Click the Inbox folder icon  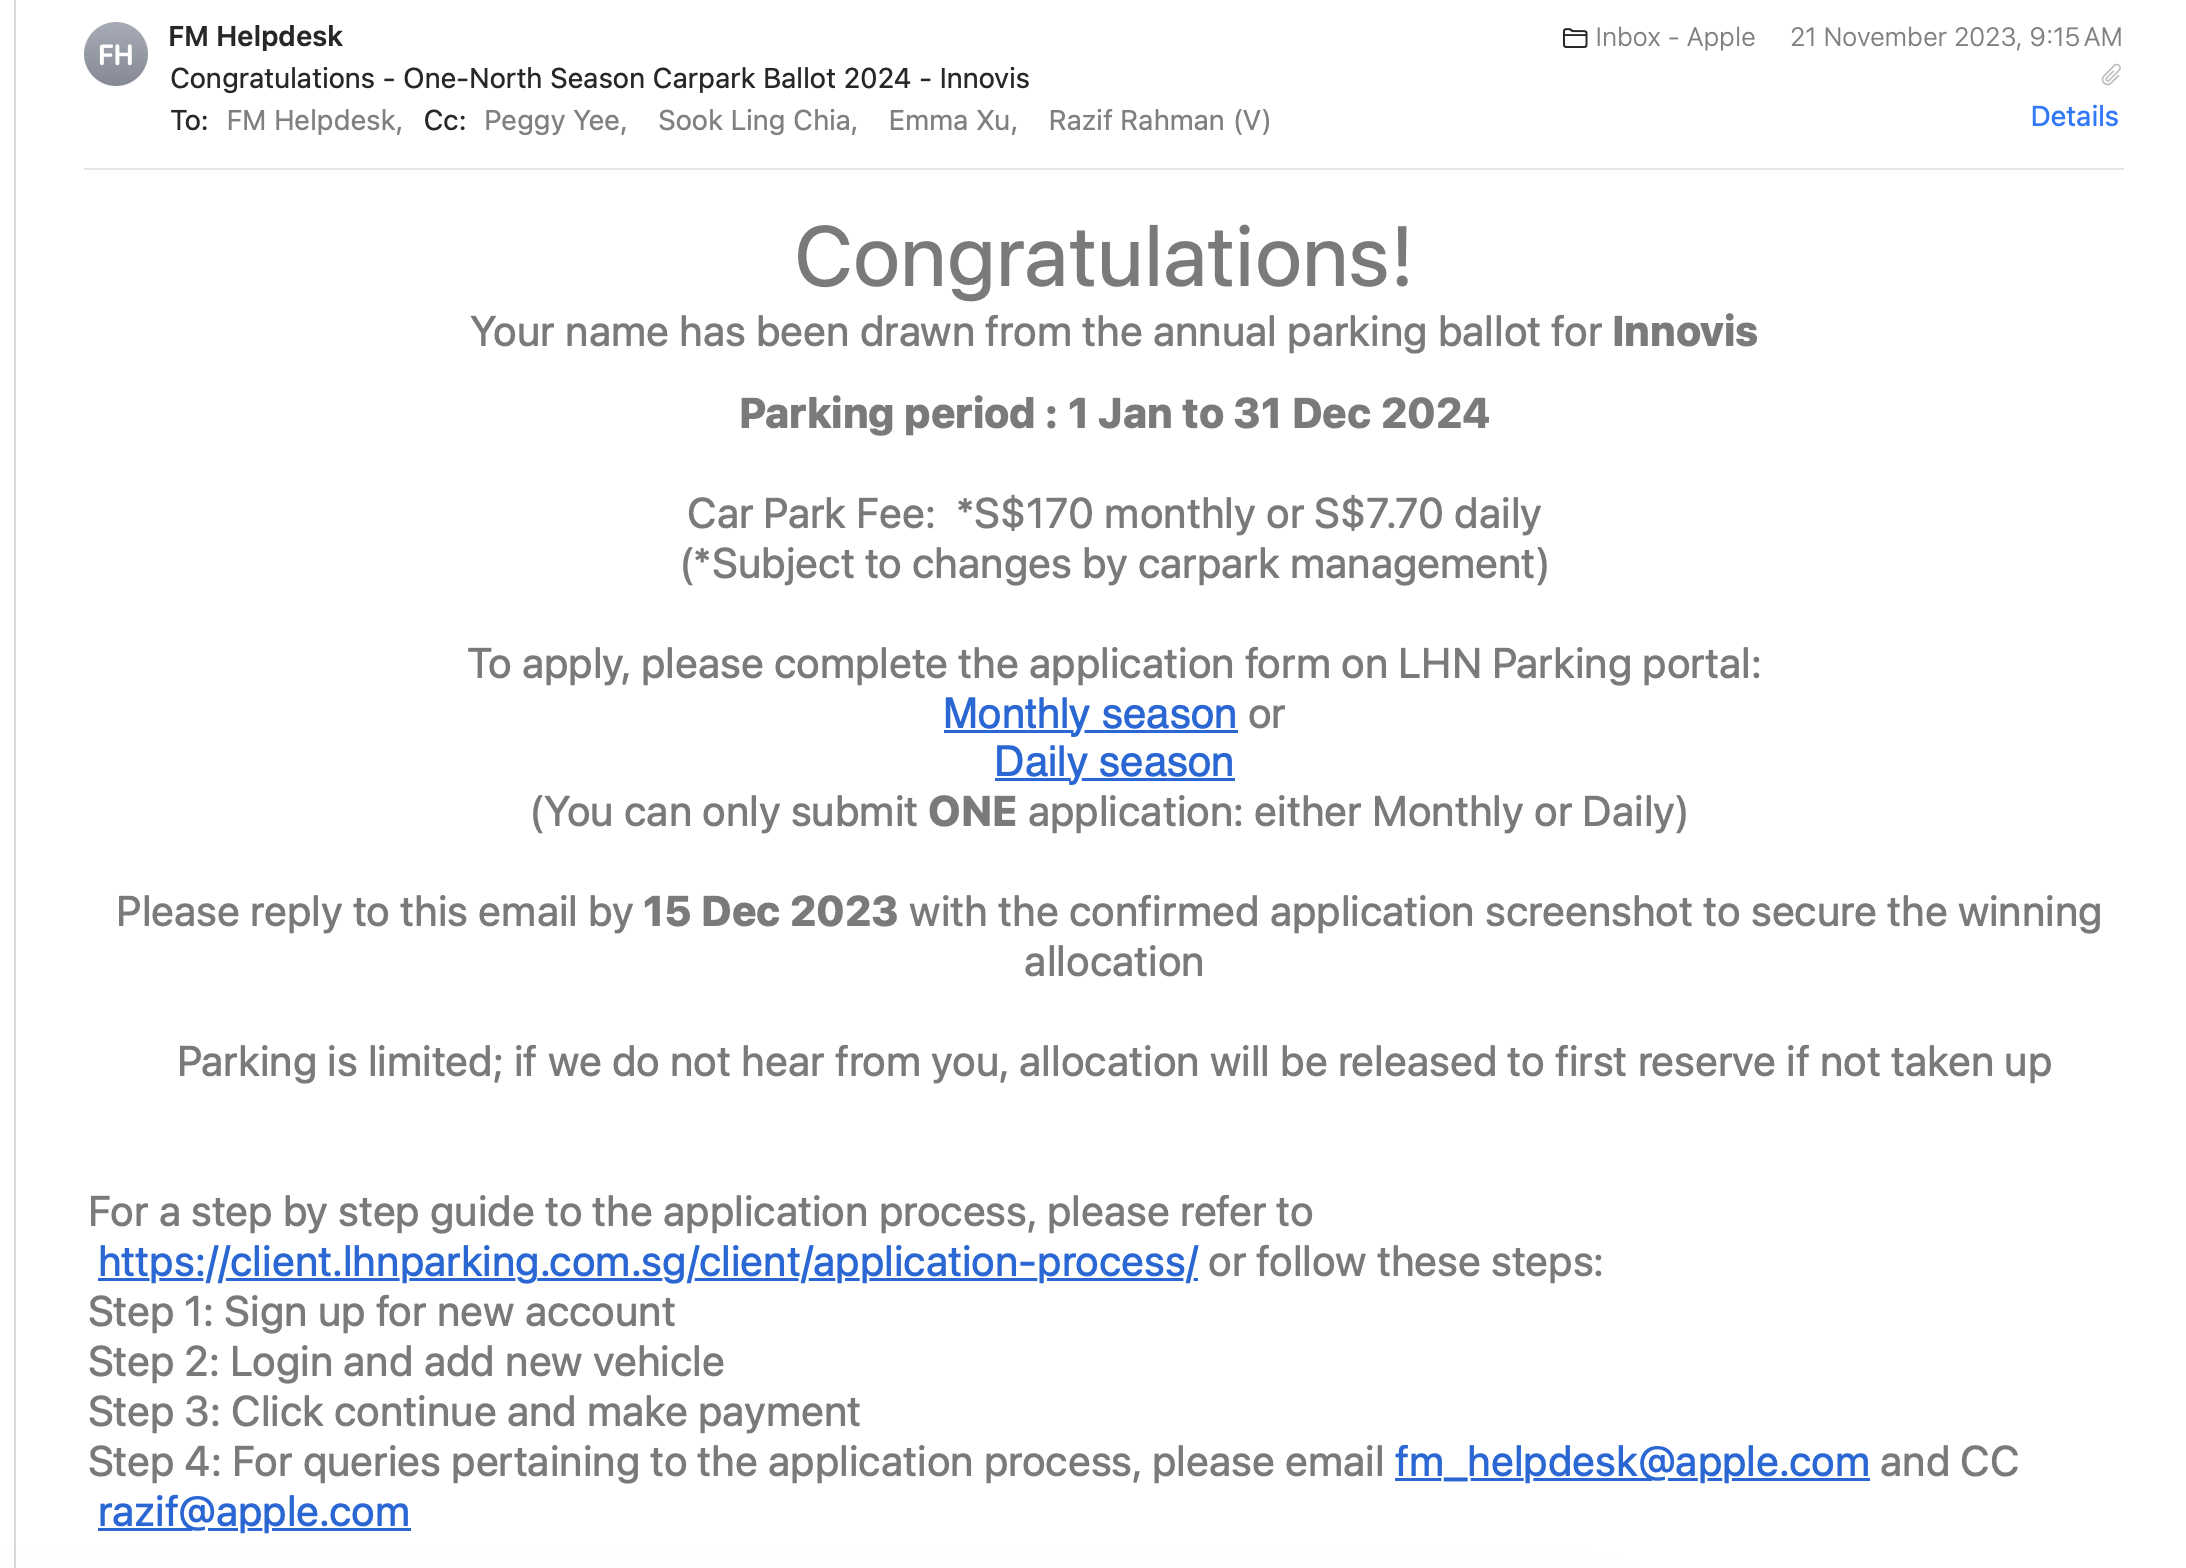[x=1575, y=38]
